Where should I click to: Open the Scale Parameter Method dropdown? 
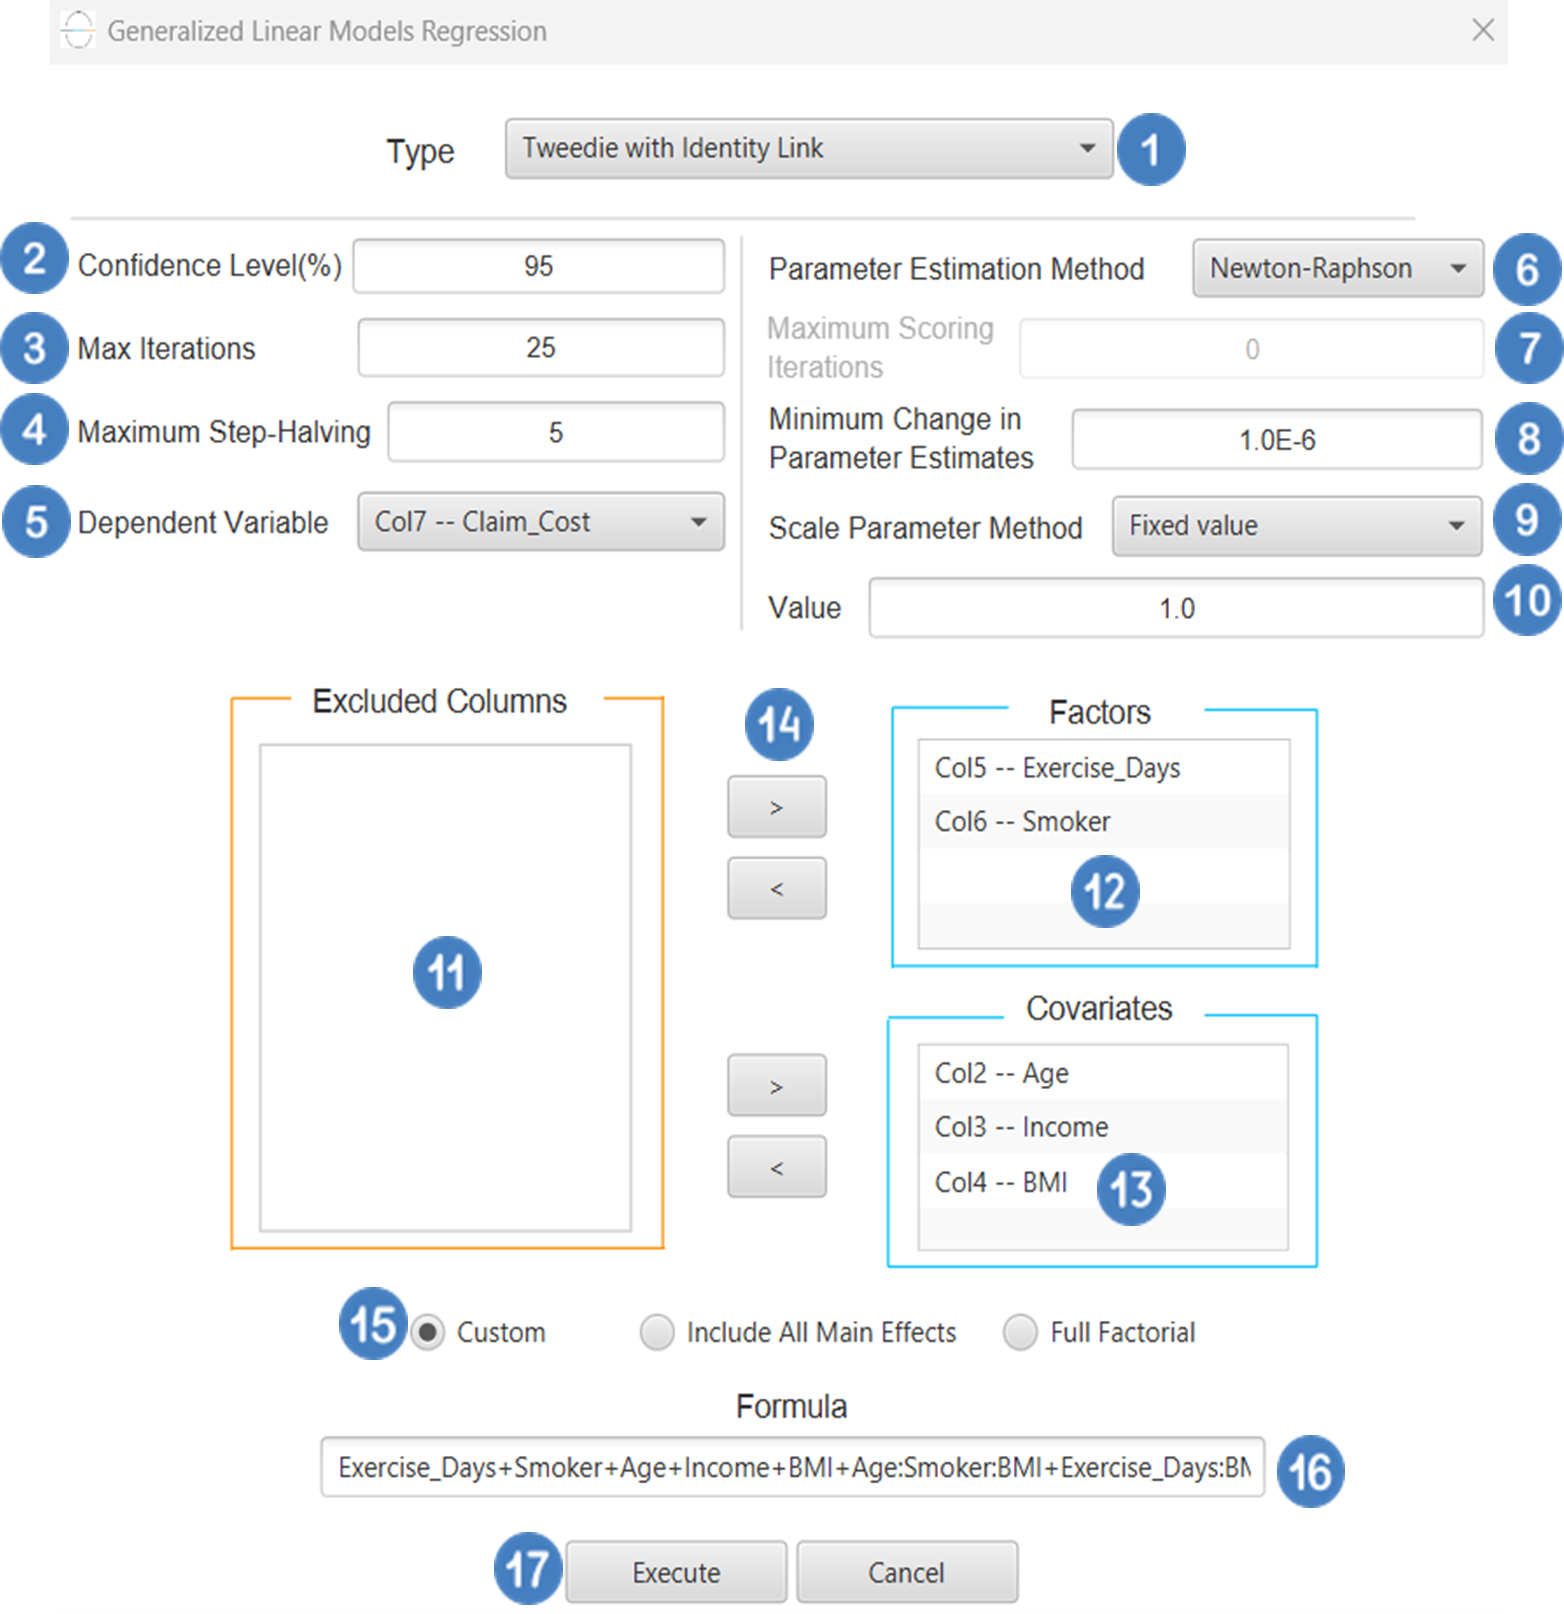(1296, 526)
